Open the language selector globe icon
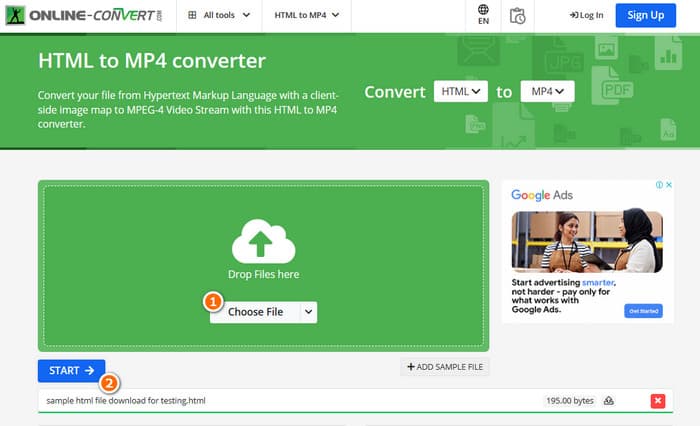700x426 pixels. tap(484, 15)
